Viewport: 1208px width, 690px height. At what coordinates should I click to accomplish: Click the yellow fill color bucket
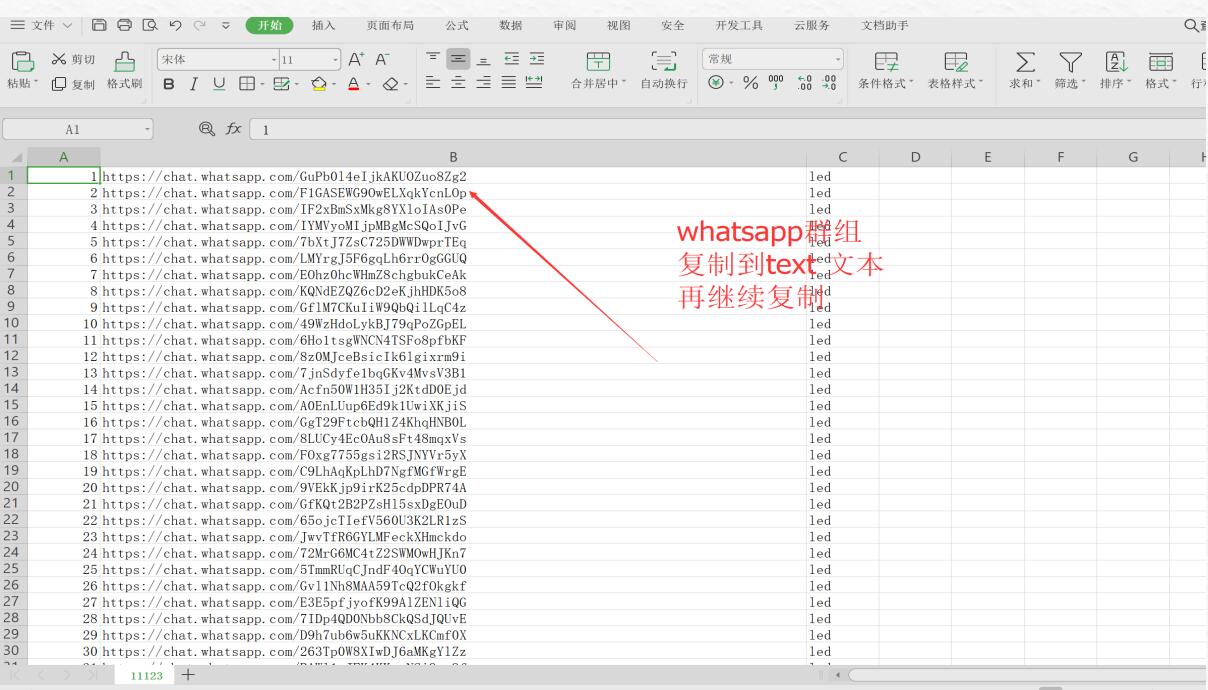tap(317, 84)
